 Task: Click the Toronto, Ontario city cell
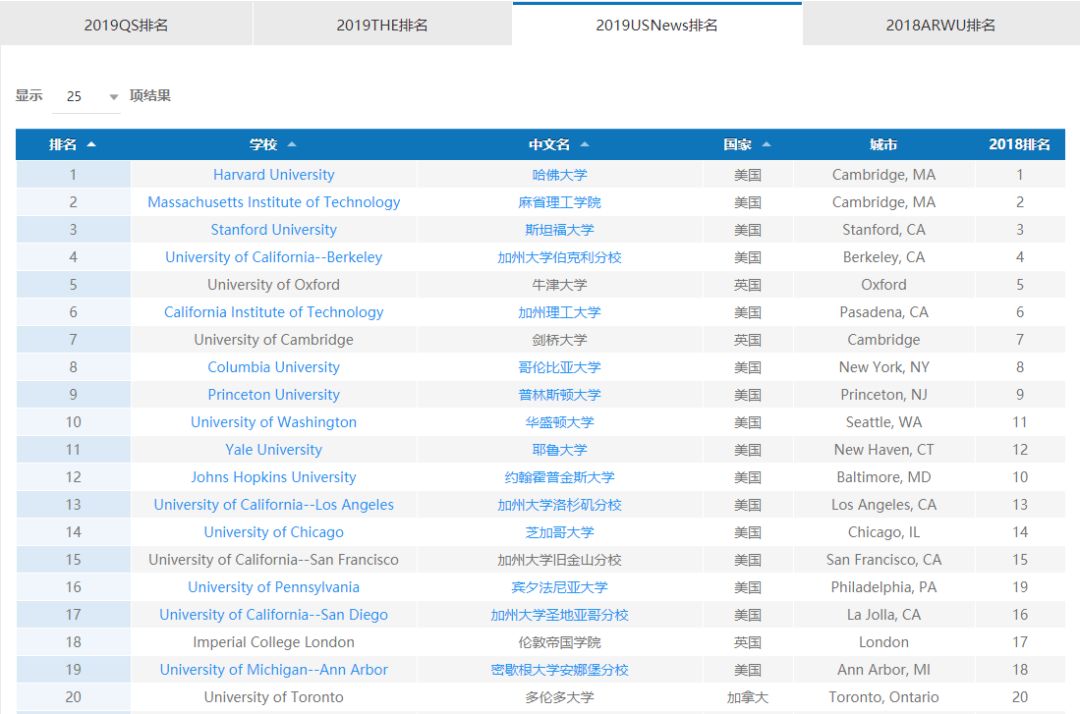[x=884, y=697]
